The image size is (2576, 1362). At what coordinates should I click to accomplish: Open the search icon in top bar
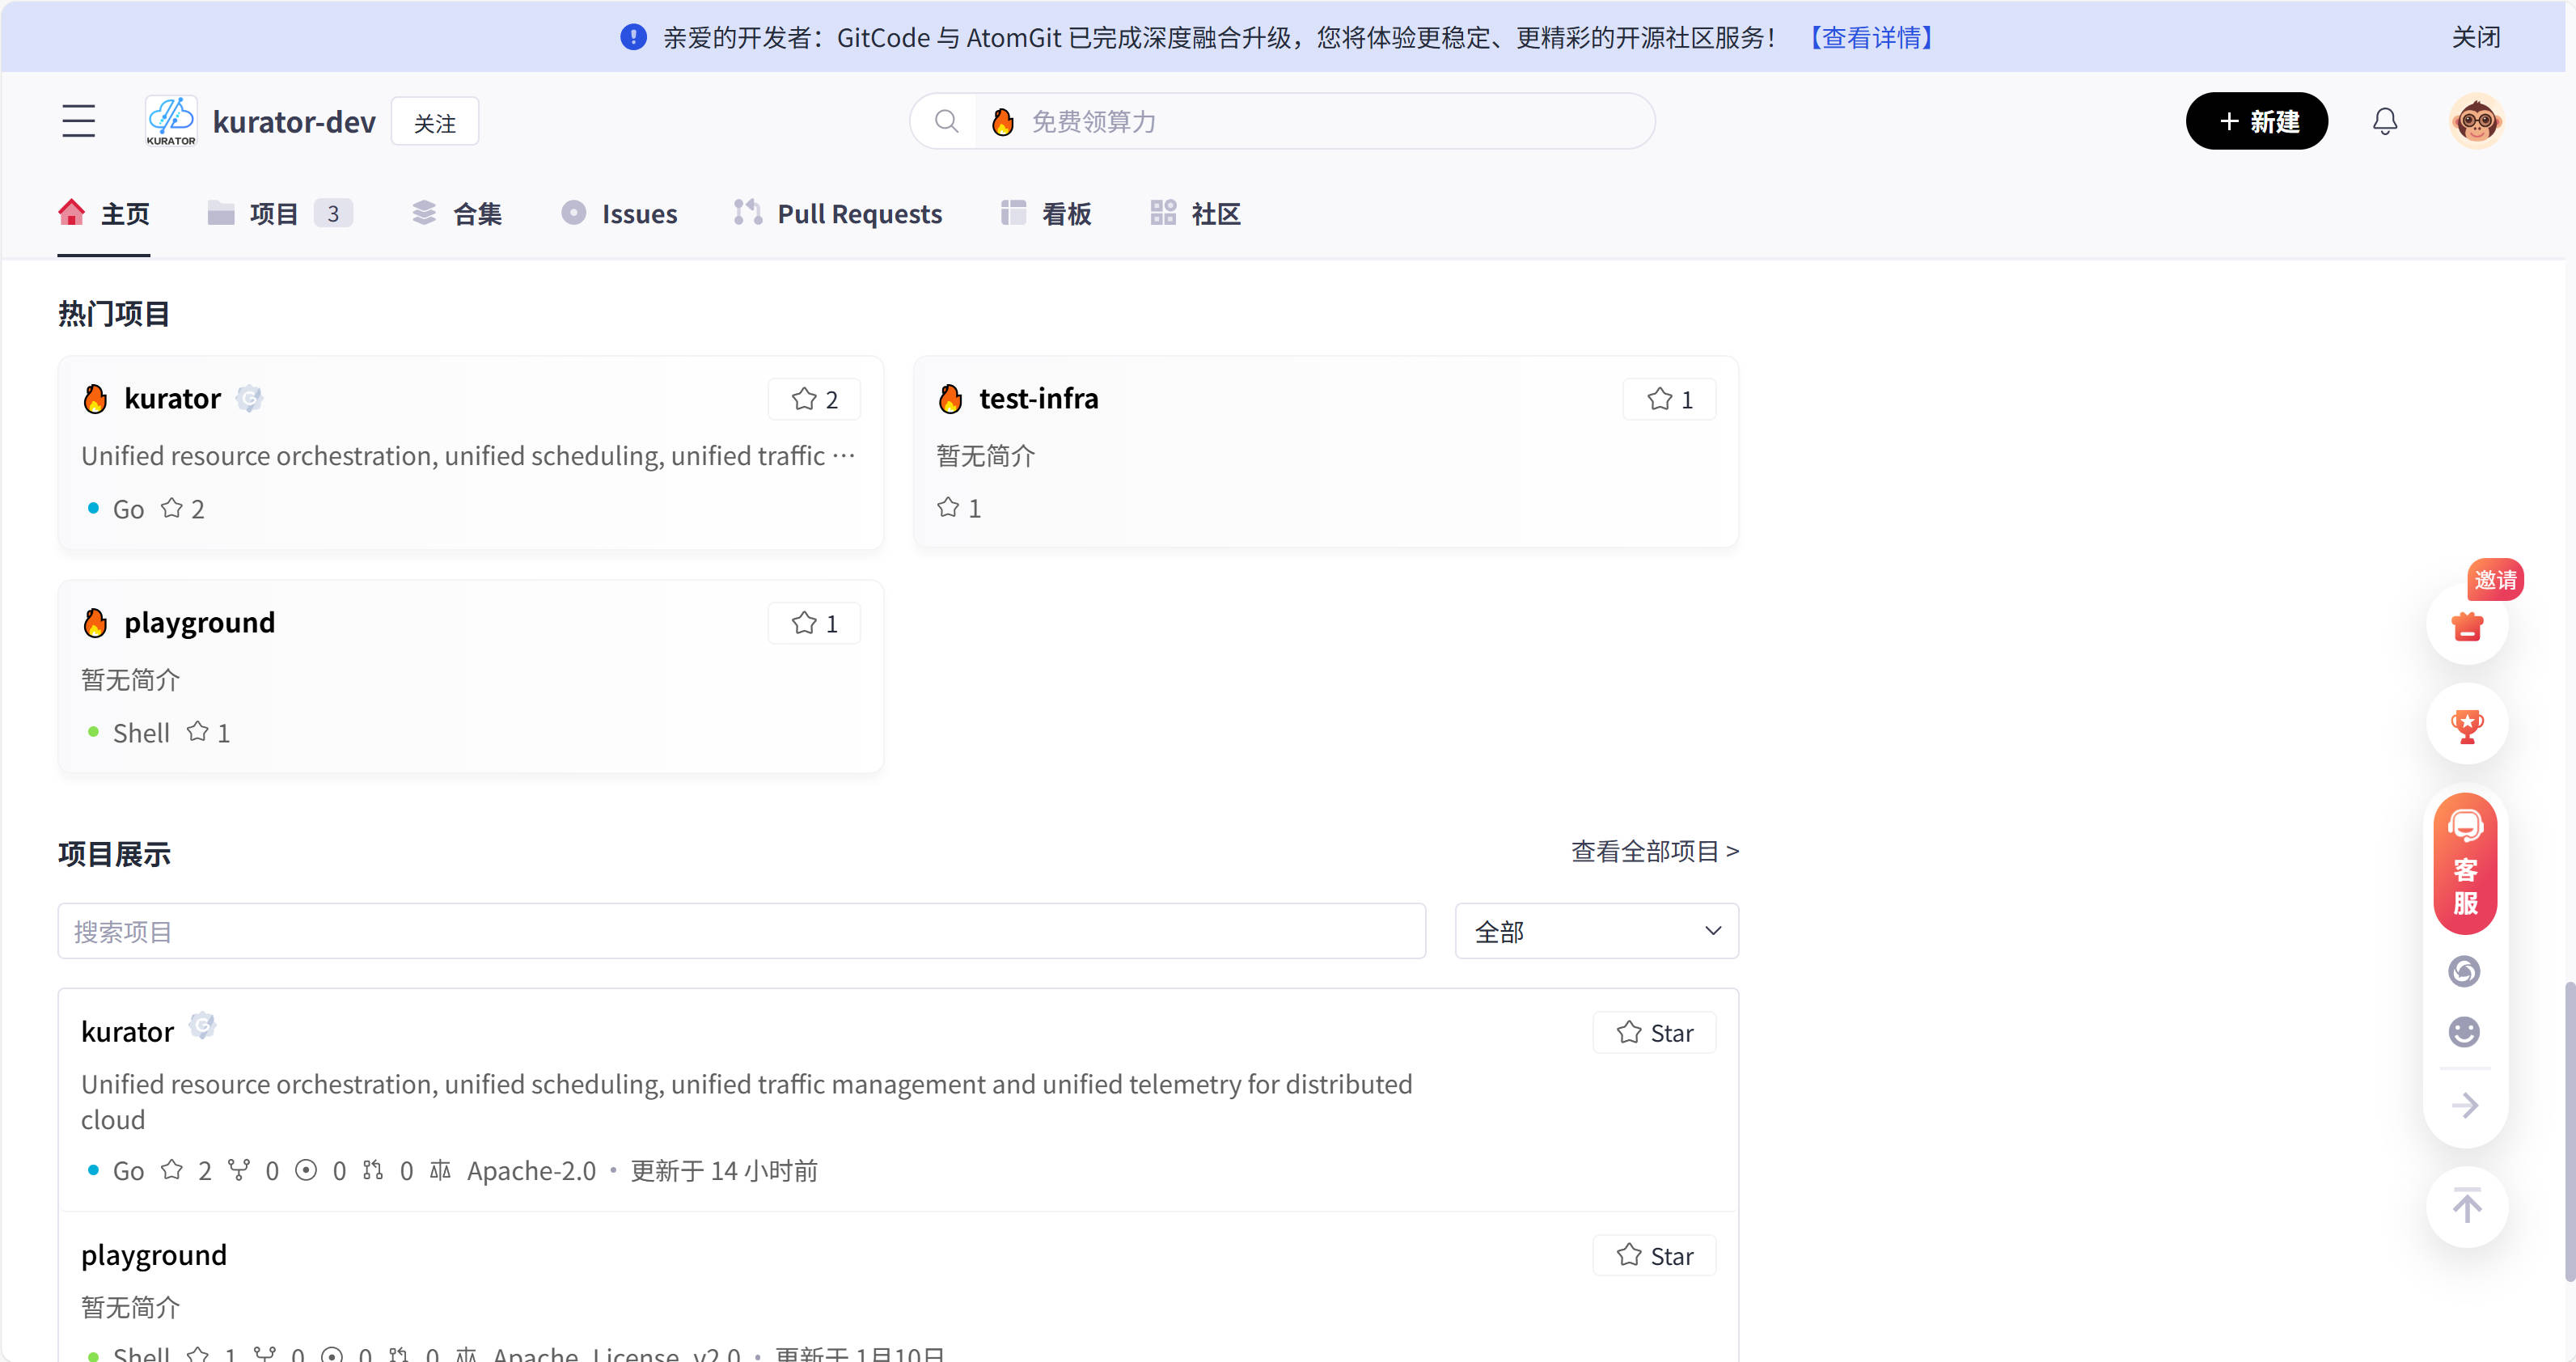tap(946, 121)
